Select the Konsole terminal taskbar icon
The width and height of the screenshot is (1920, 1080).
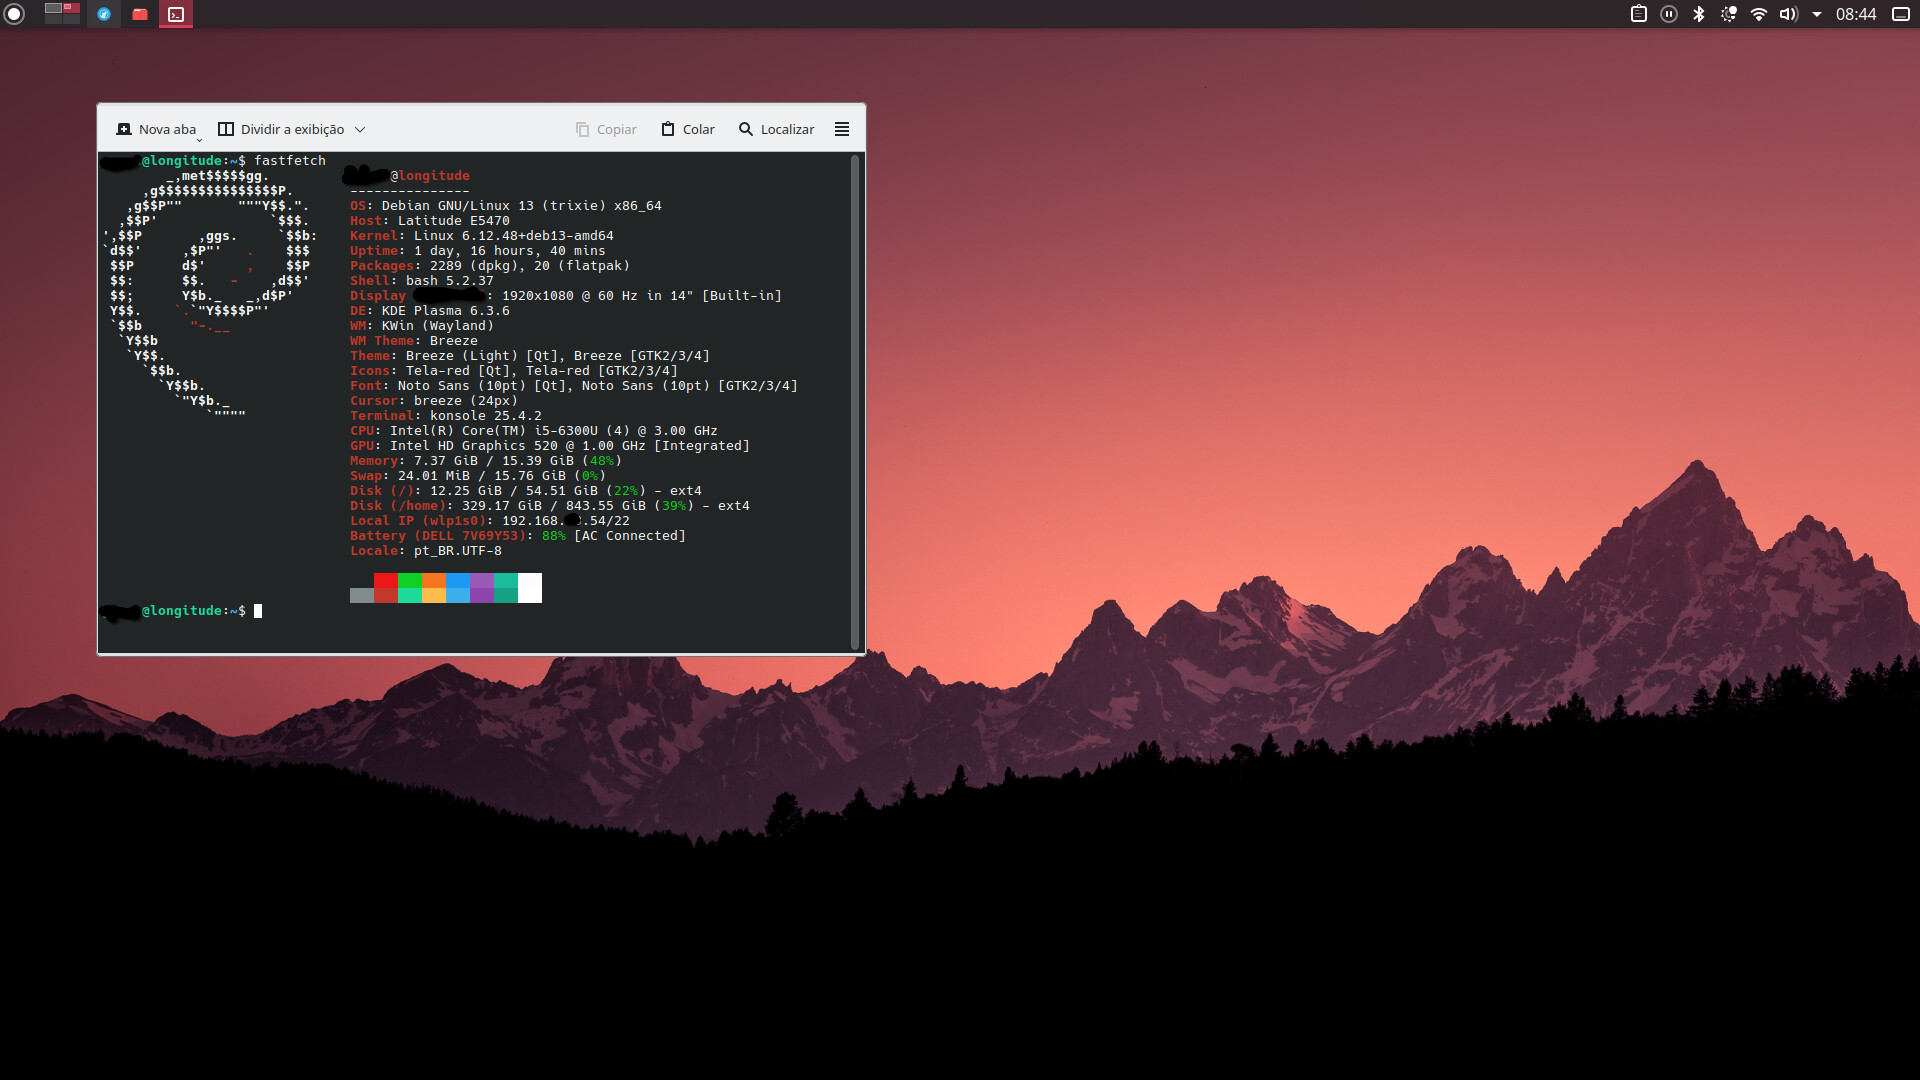(x=176, y=14)
